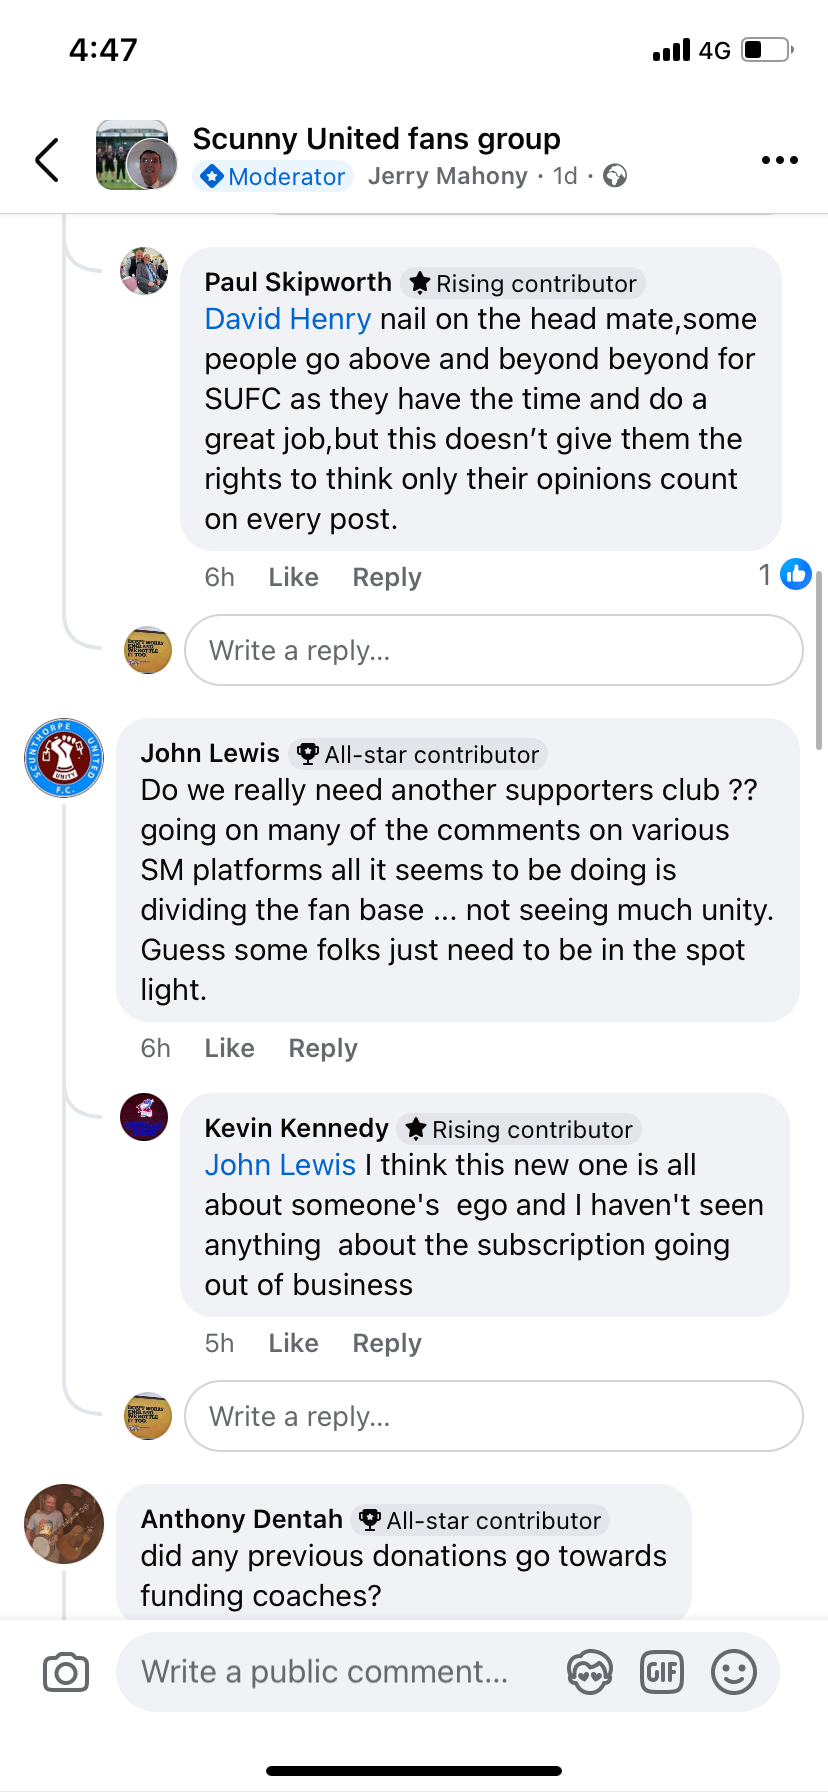Tap the public globe privacy icon
828x1792 pixels.
[x=616, y=177]
